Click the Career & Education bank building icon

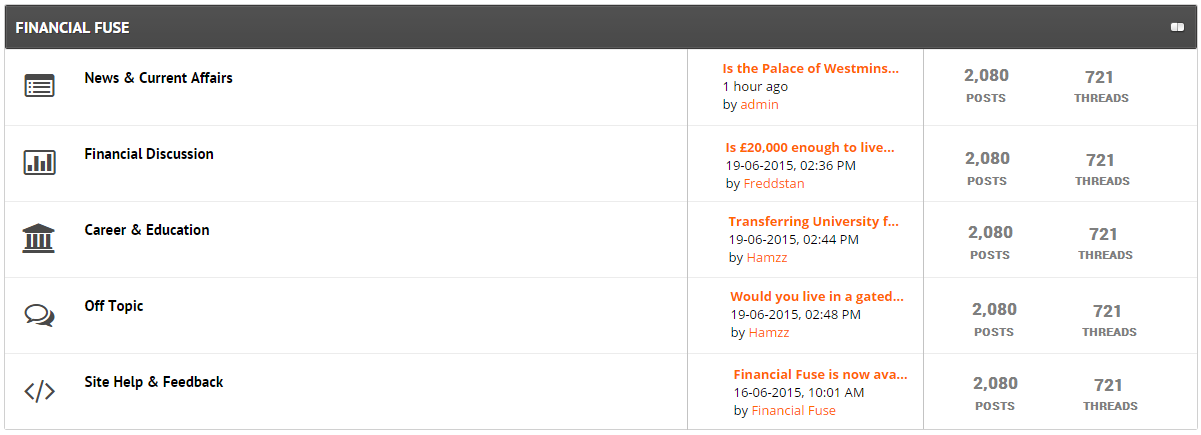tap(39, 239)
